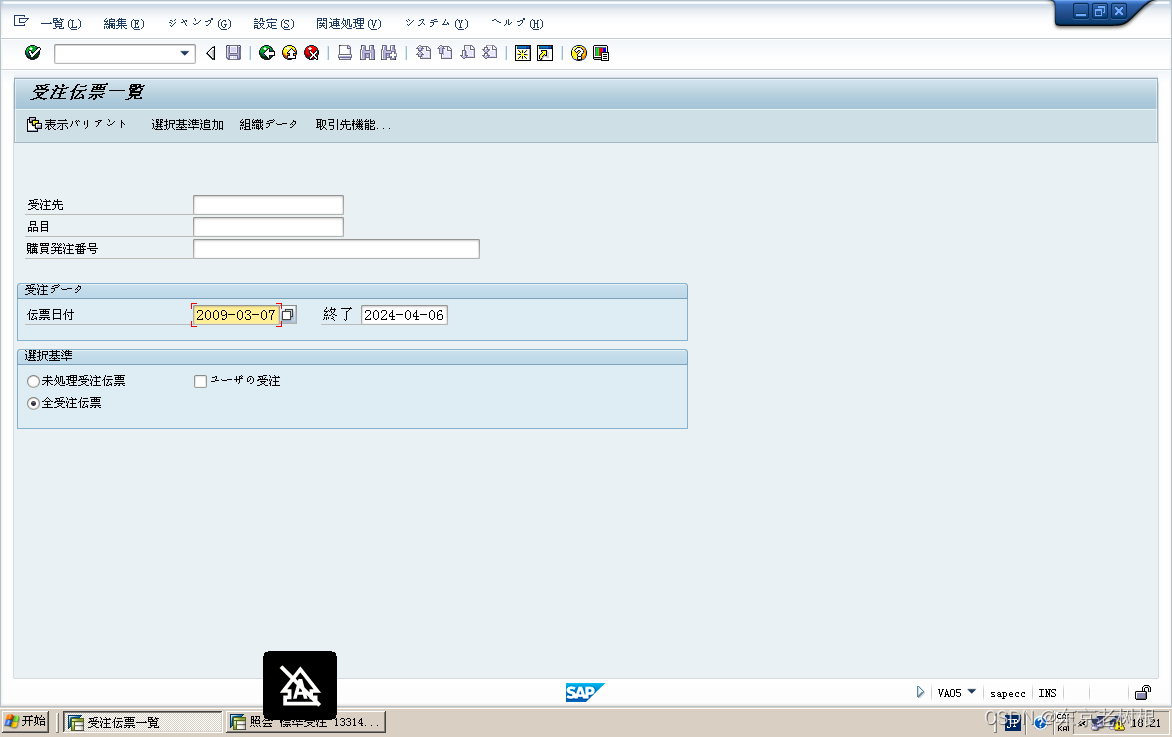
Task: Open the ヘルプ(H) menu
Action: point(517,24)
